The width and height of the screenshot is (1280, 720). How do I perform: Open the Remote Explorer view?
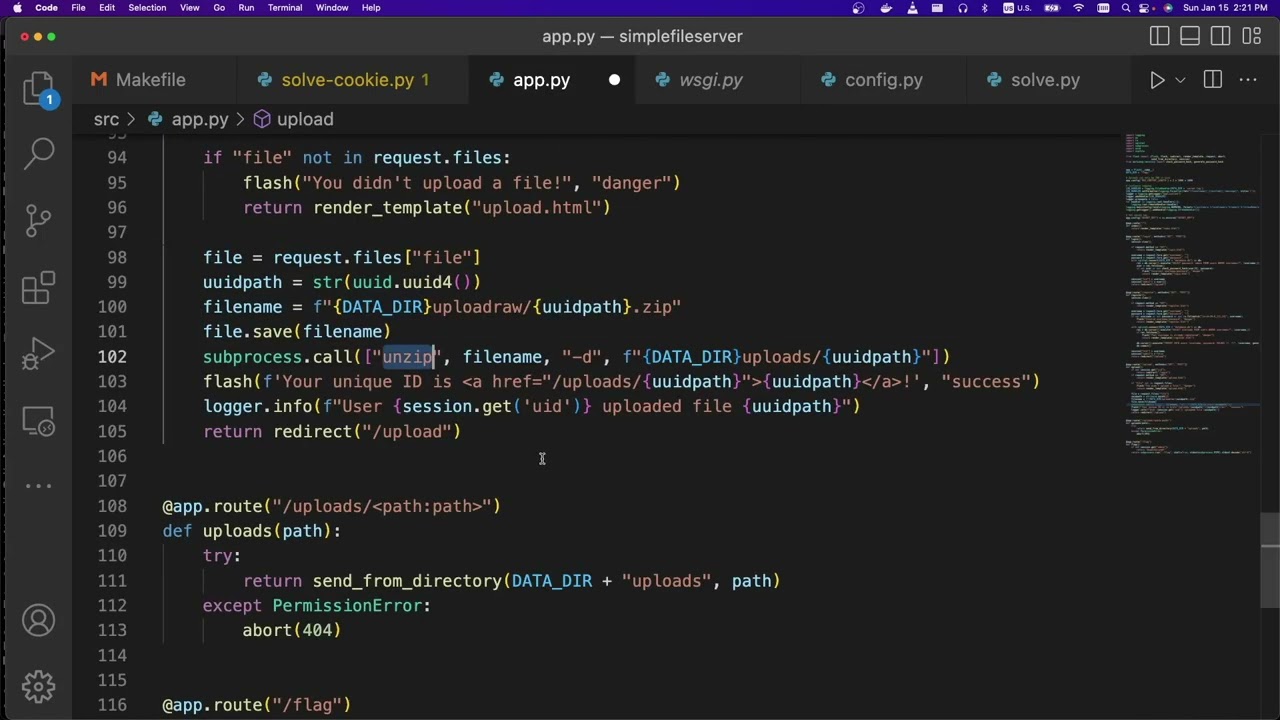click(38, 421)
